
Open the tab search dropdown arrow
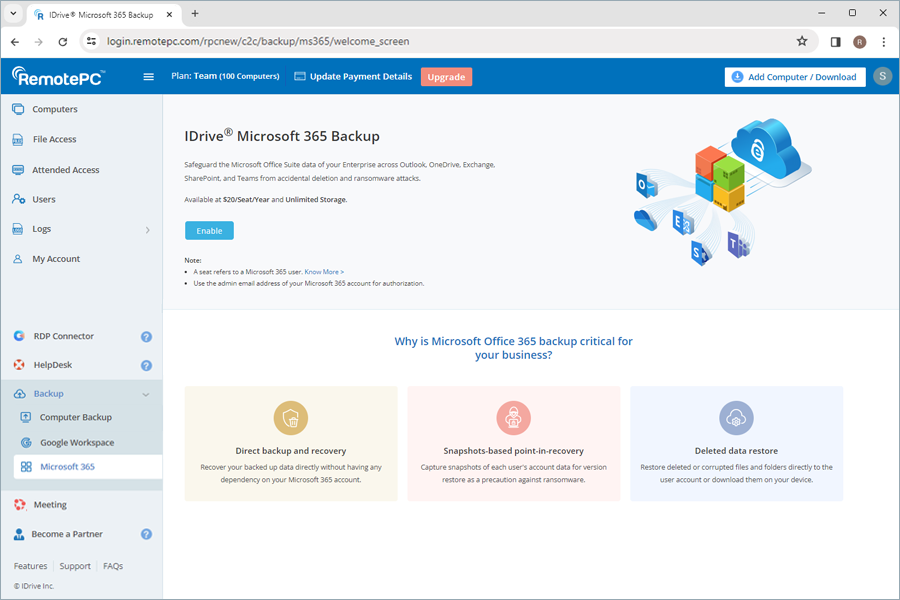[13, 13]
